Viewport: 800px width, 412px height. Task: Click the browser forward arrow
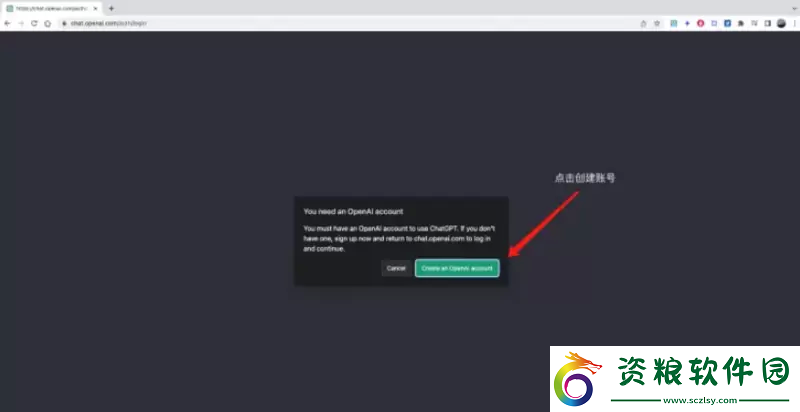21,23
